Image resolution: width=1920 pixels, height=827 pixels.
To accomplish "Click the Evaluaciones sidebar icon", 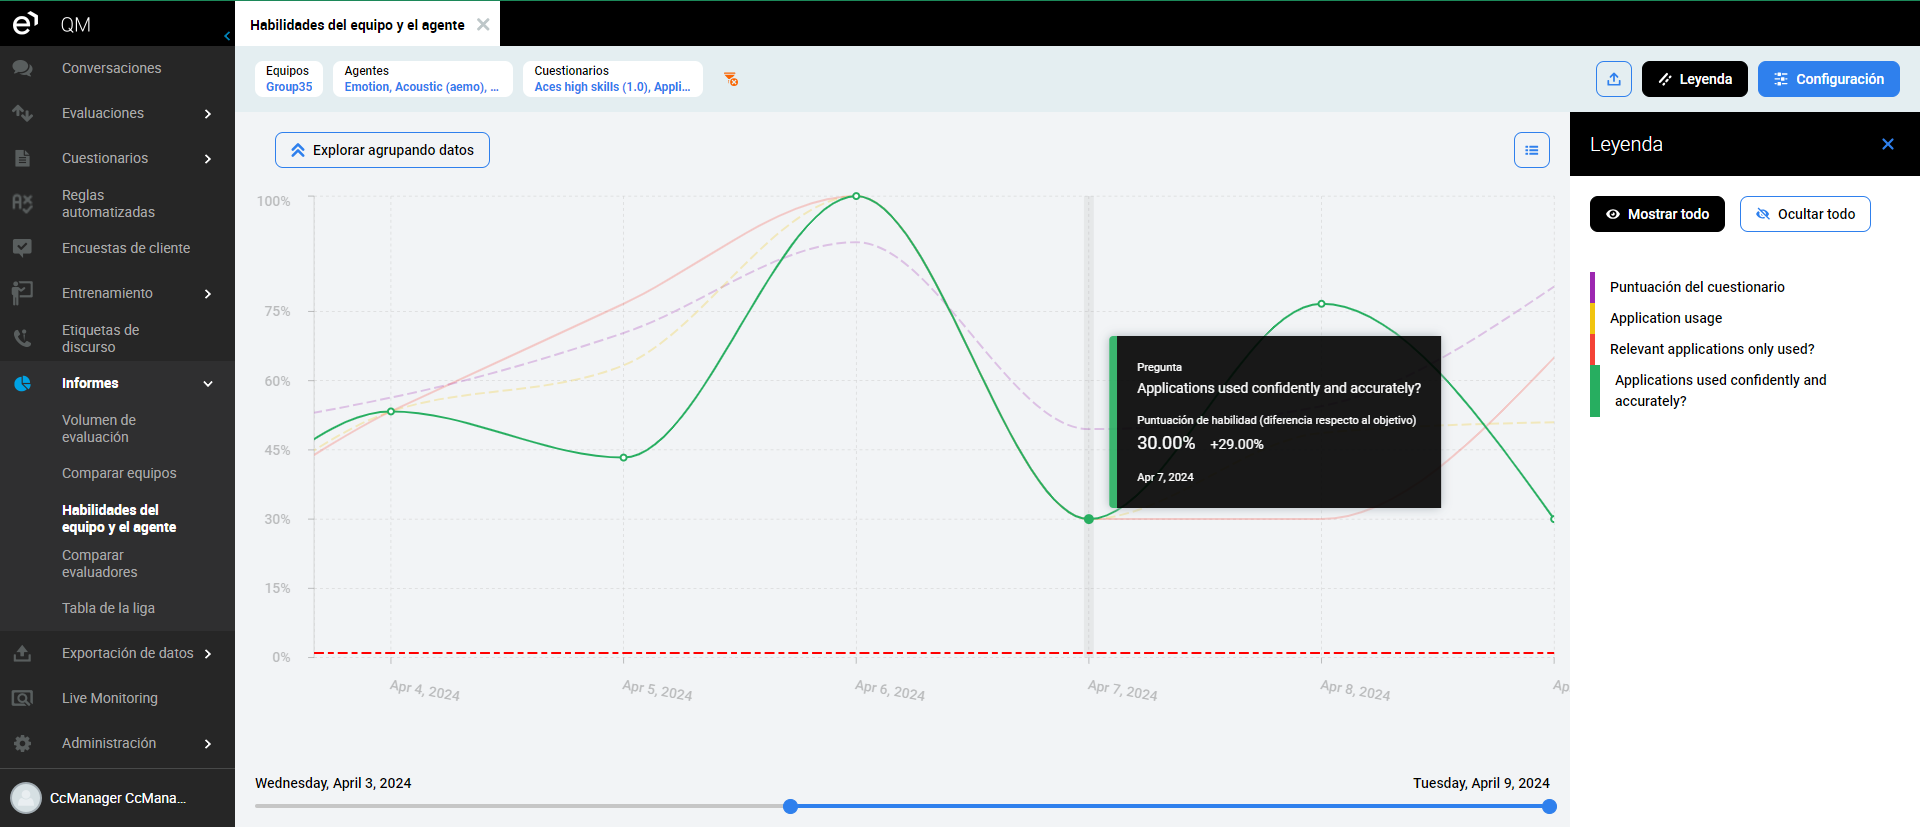I will (x=22, y=113).
